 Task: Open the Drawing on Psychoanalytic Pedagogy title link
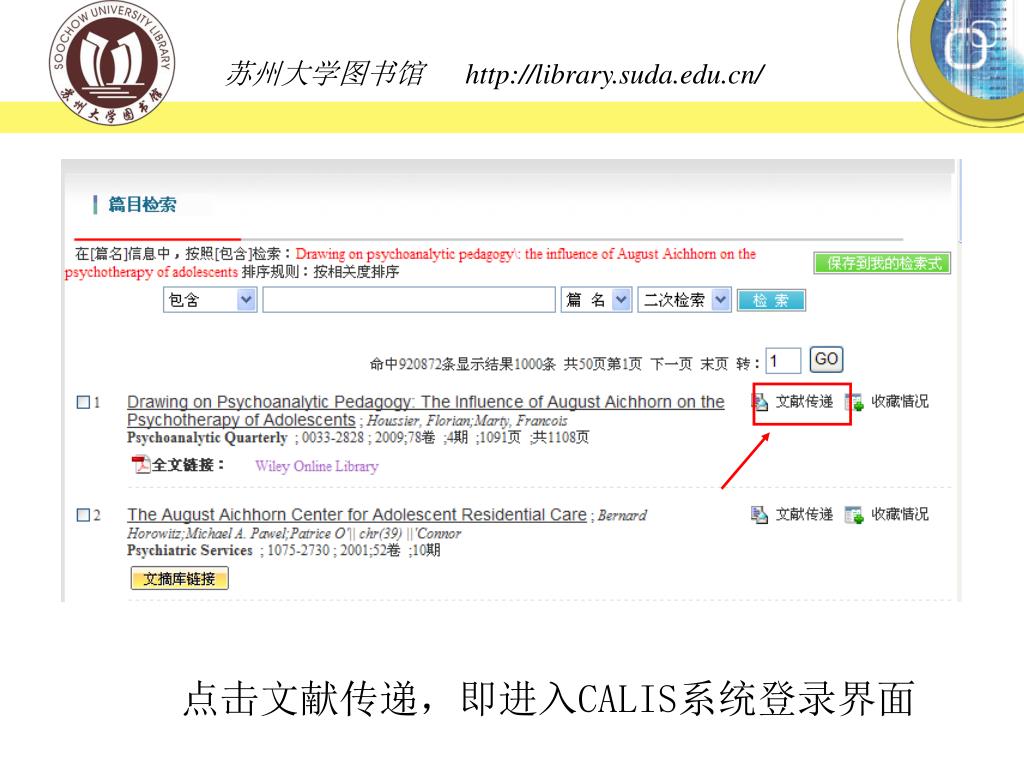(x=425, y=411)
